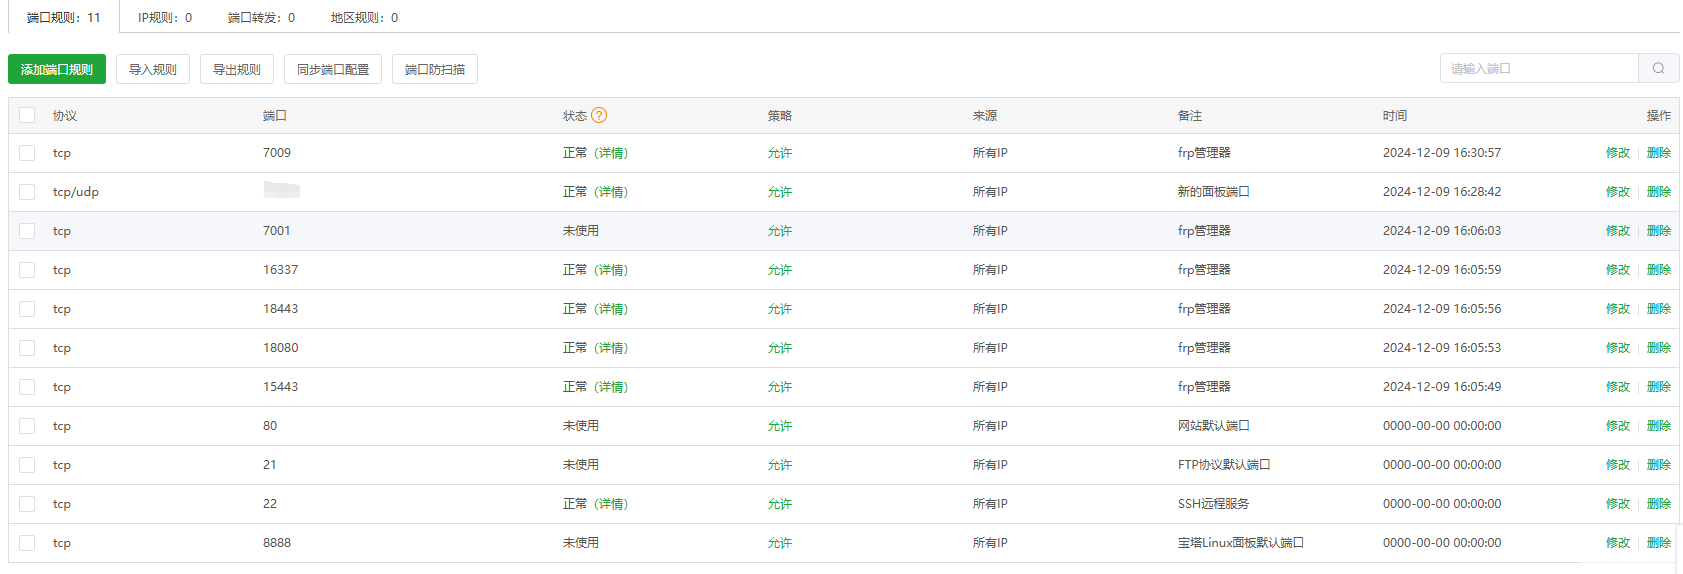The height and width of the screenshot is (574, 1683).
Task: Check the box for port 18080 row
Action: click(27, 348)
